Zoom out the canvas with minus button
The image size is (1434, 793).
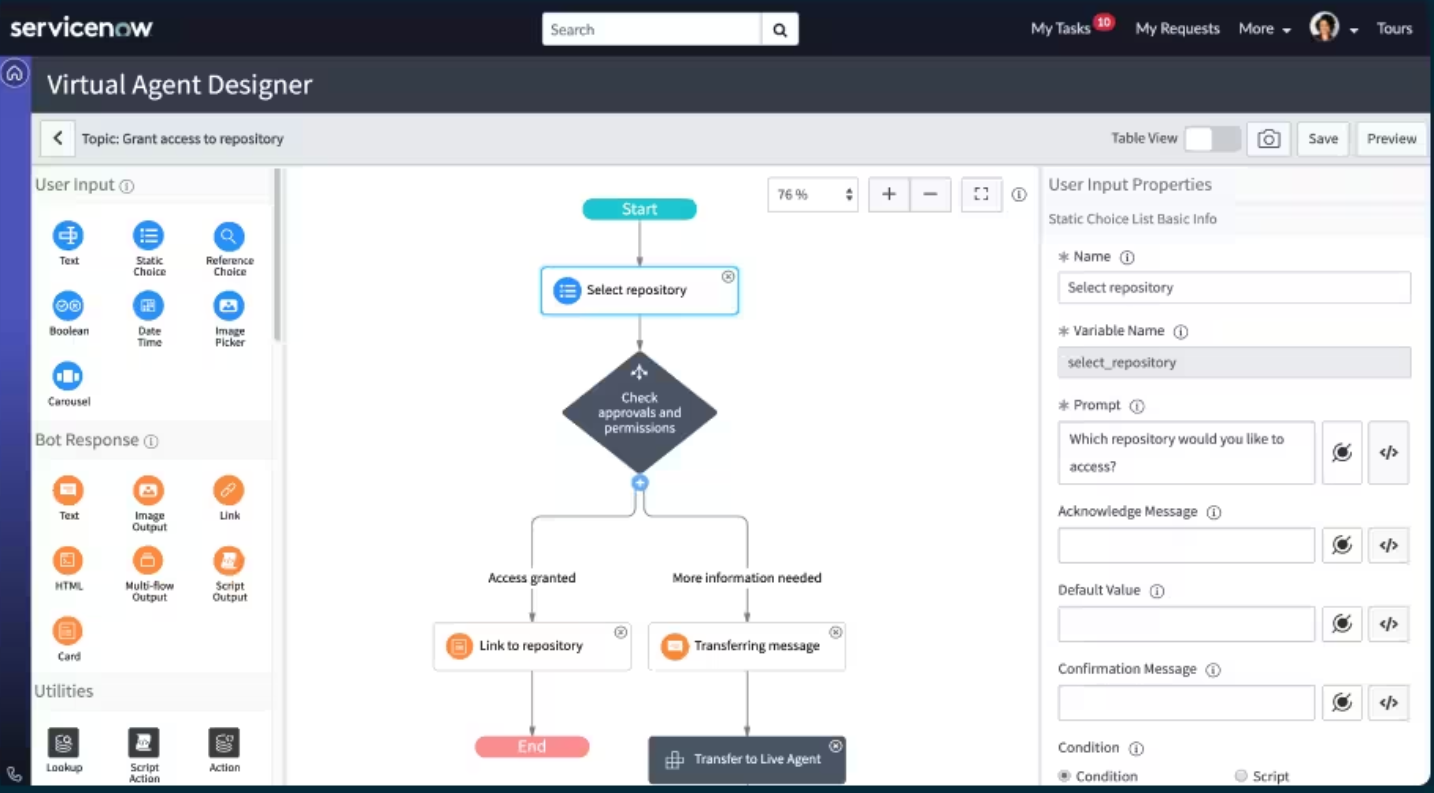coord(930,194)
